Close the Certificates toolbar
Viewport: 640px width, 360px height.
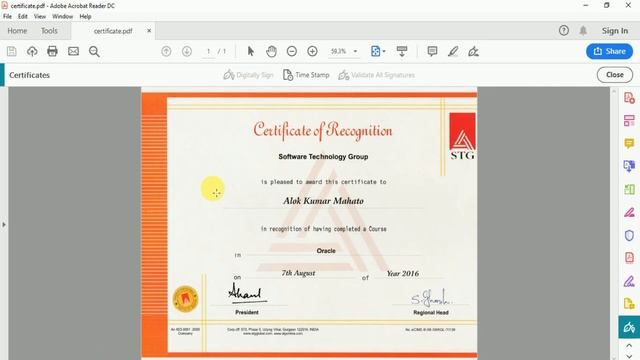click(x=615, y=75)
